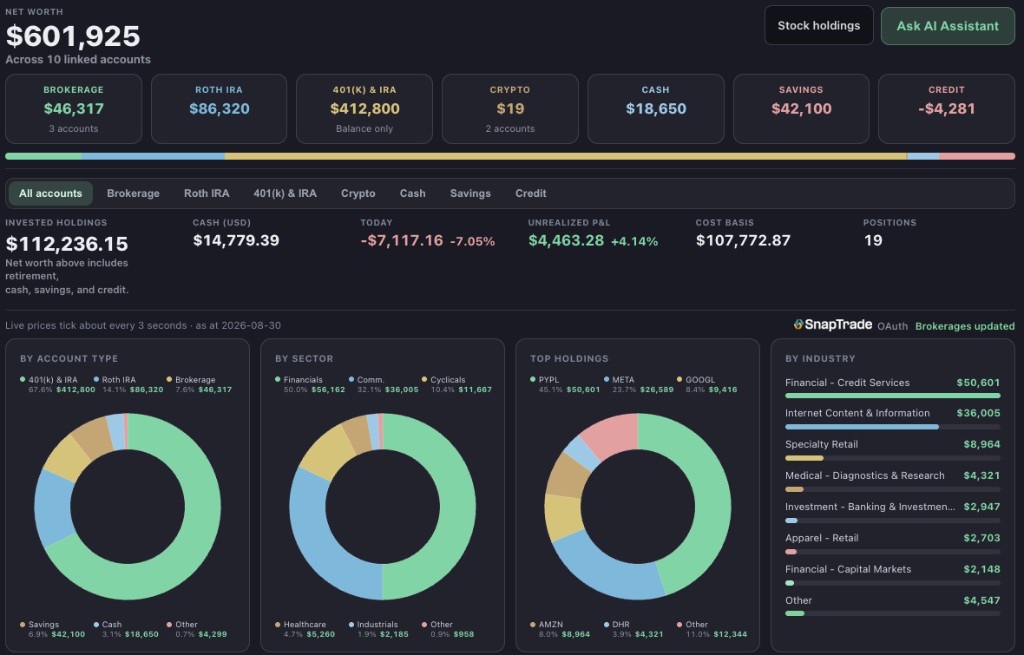
Task: Go to the Savings tab
Action: (x=470, y=193)
